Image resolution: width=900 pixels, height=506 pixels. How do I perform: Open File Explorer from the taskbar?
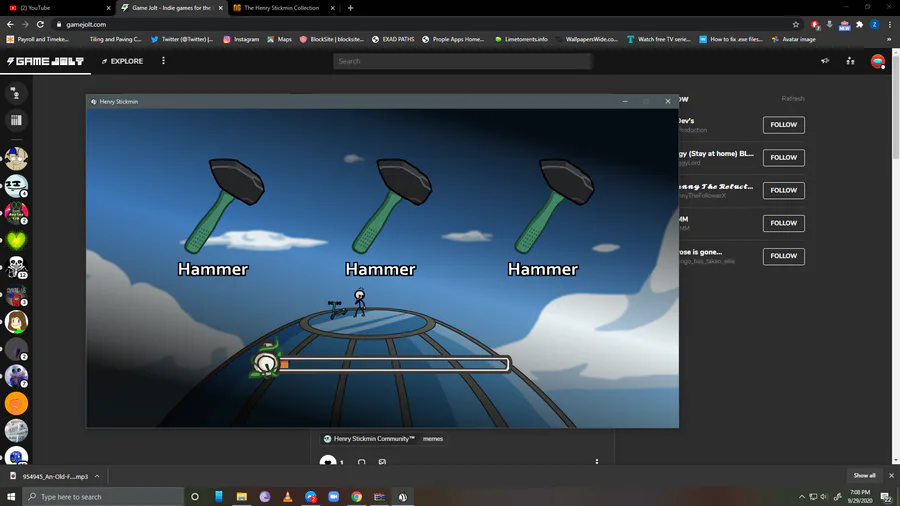(242, 497)
